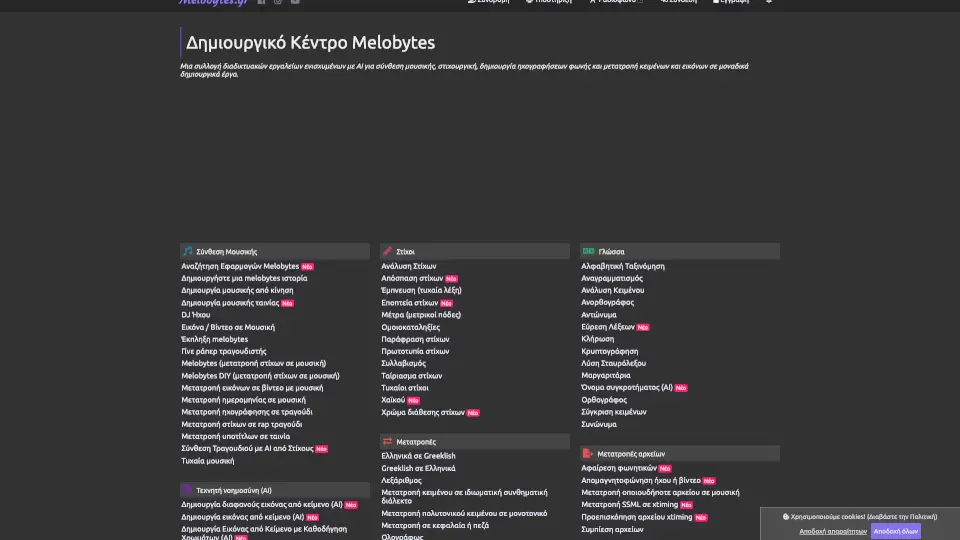960x540 pixels.
Task: Open Λύση Σταυρολέξου
Action: coord(613,364)
